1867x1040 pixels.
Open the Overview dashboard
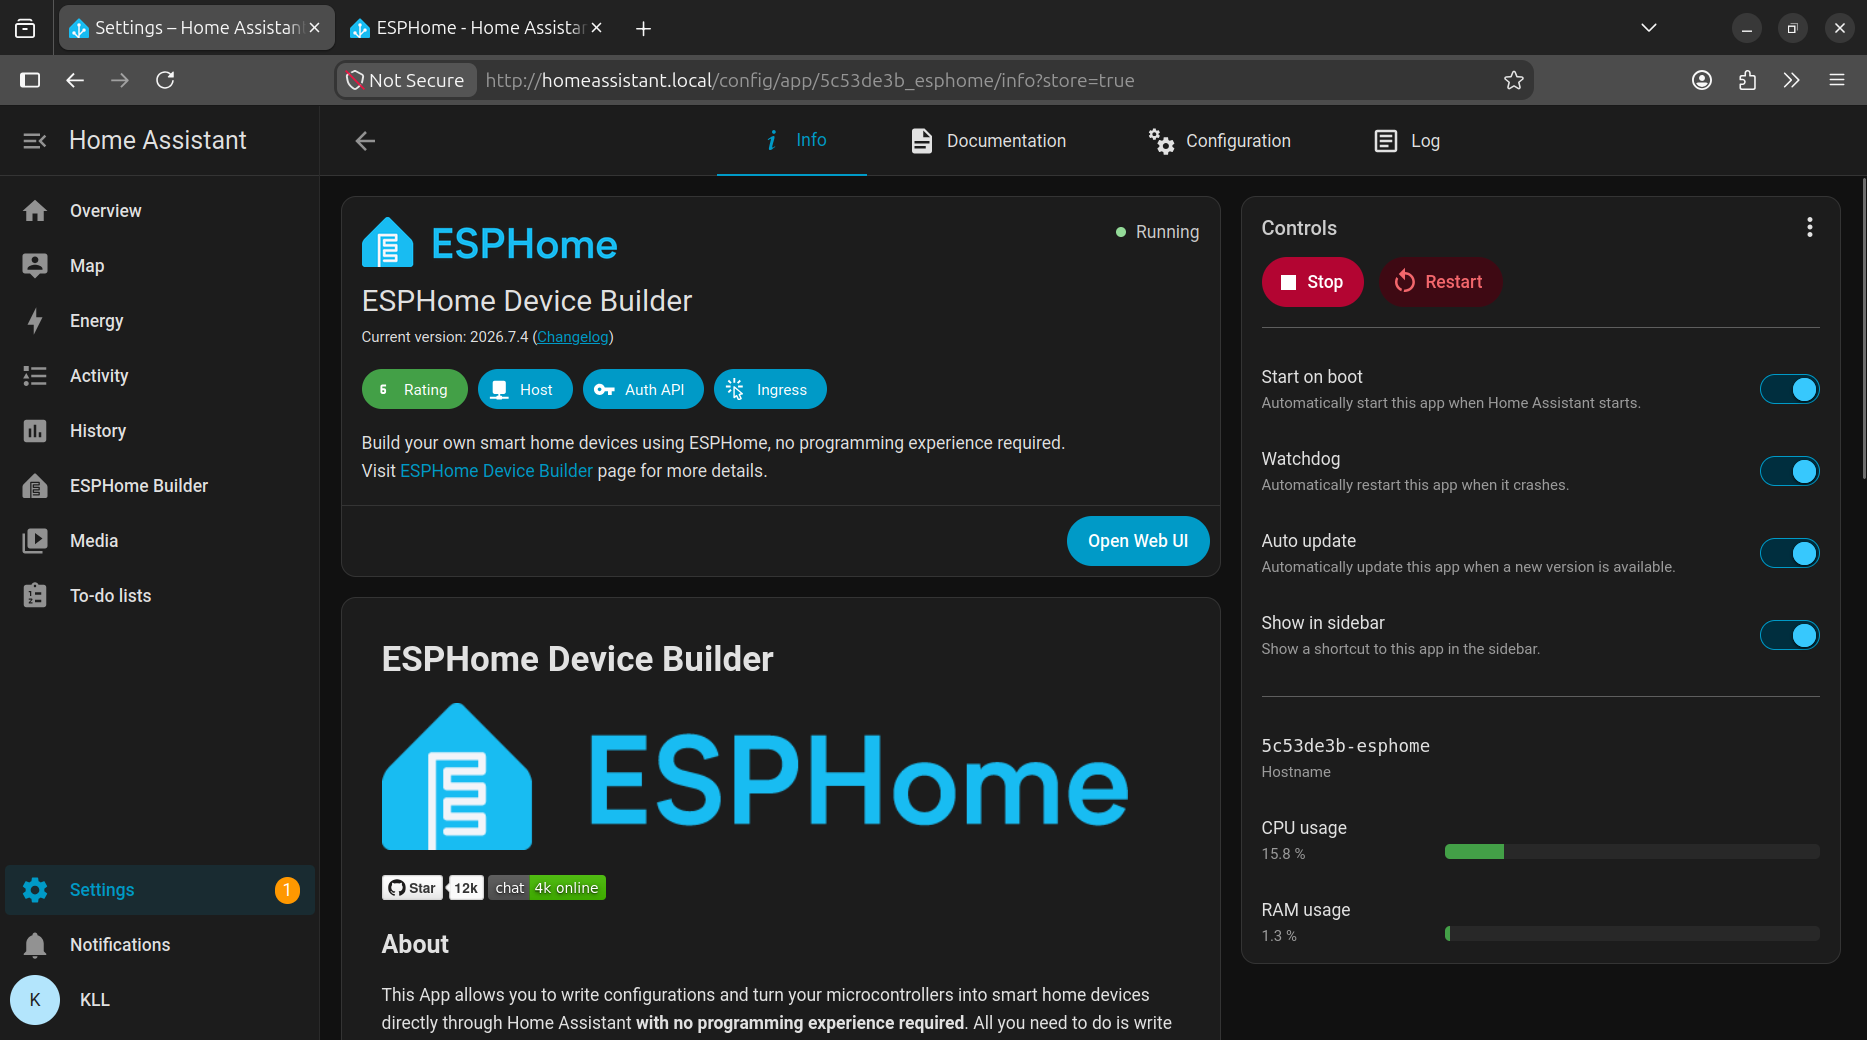click(x=160, y=211)
